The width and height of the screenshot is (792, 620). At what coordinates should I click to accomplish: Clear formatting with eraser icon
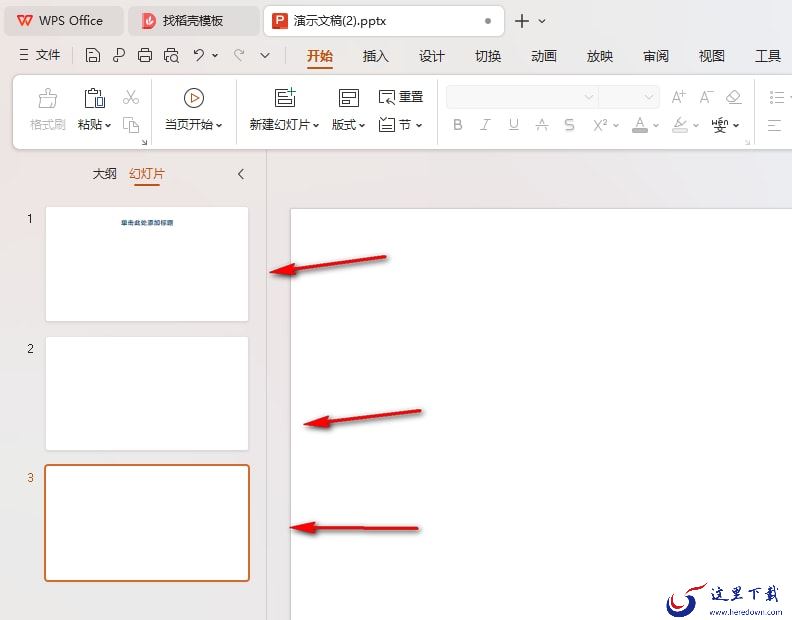point(733,97)
